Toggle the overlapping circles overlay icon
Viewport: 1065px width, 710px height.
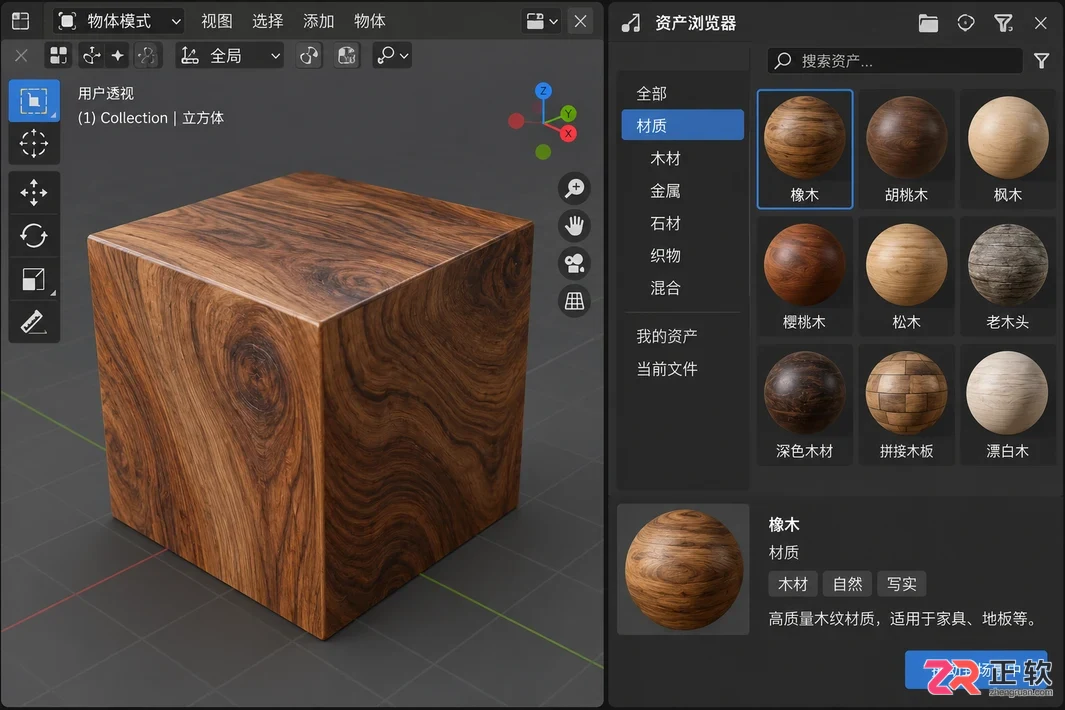pos(309,56)
